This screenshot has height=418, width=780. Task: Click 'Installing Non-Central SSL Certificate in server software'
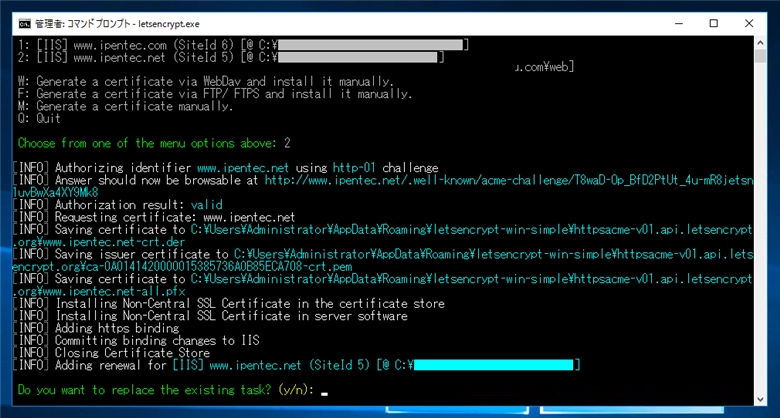point(210,316)
